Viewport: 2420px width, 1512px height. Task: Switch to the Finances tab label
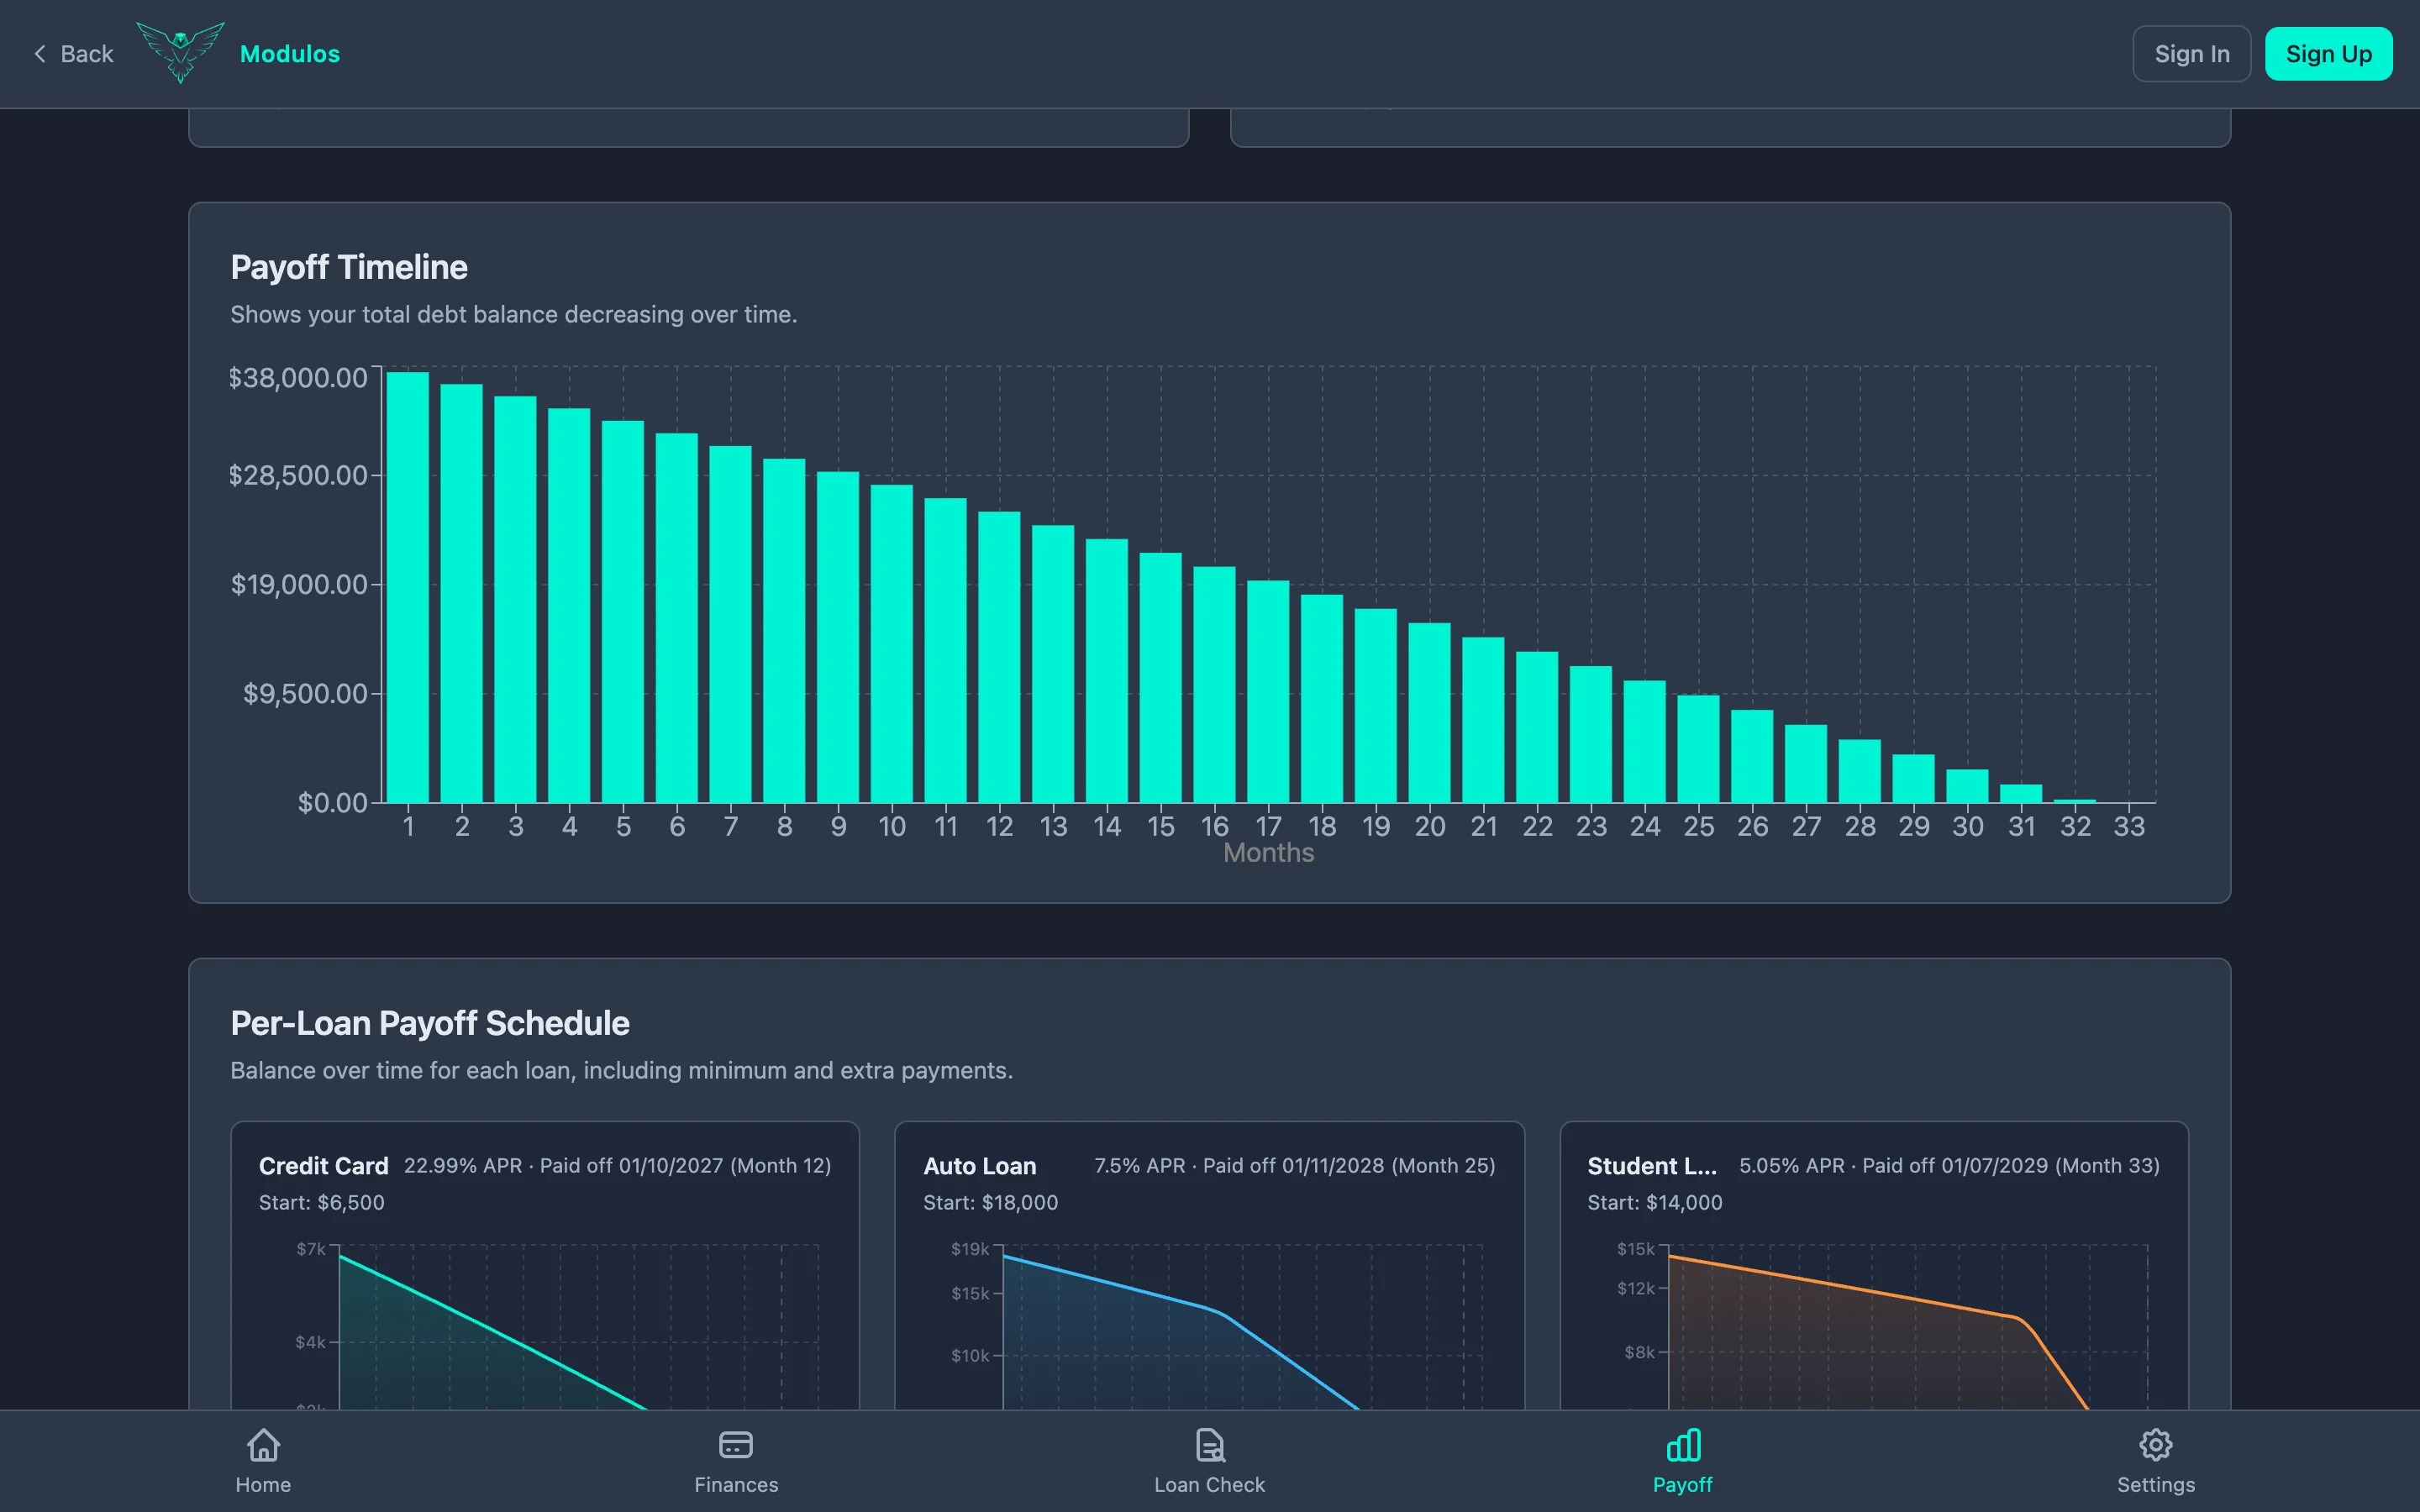(736, 1485)
